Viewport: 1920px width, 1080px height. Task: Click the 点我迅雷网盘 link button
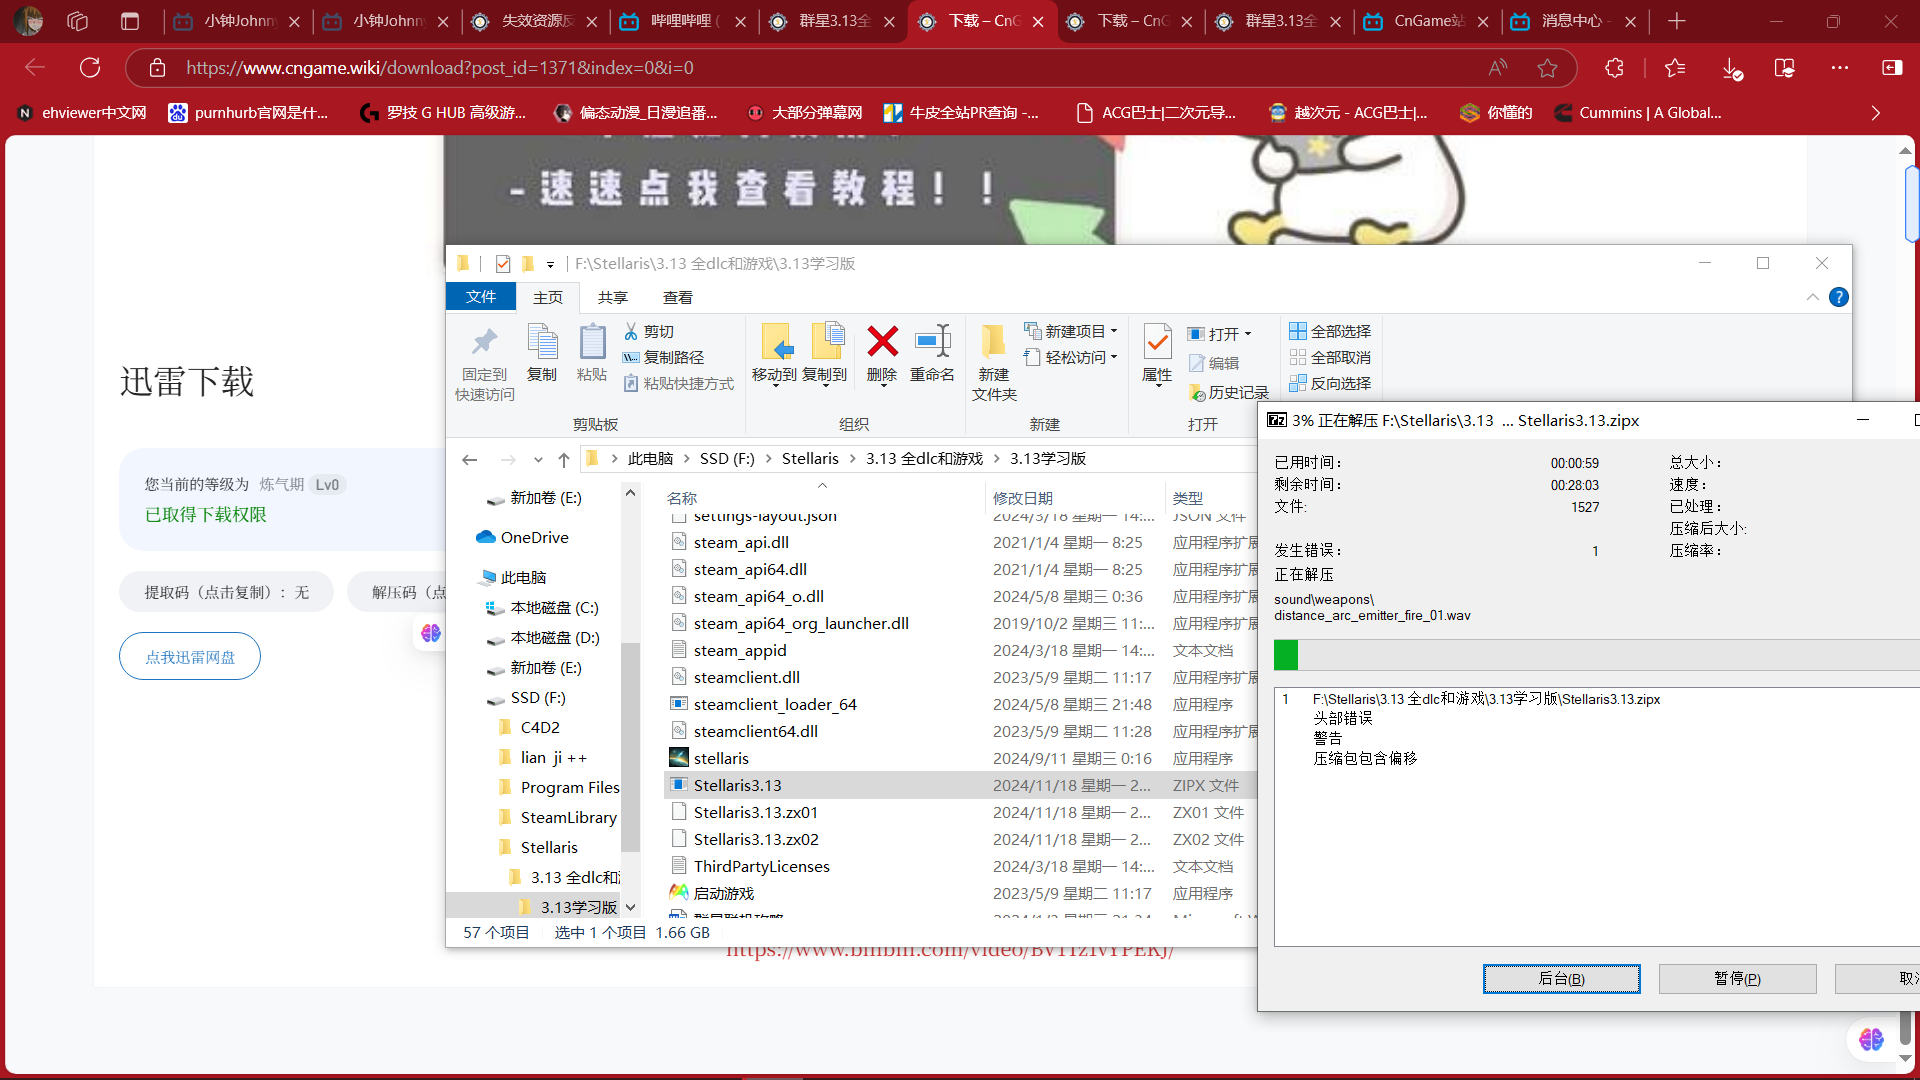click(x=190, y=657)
